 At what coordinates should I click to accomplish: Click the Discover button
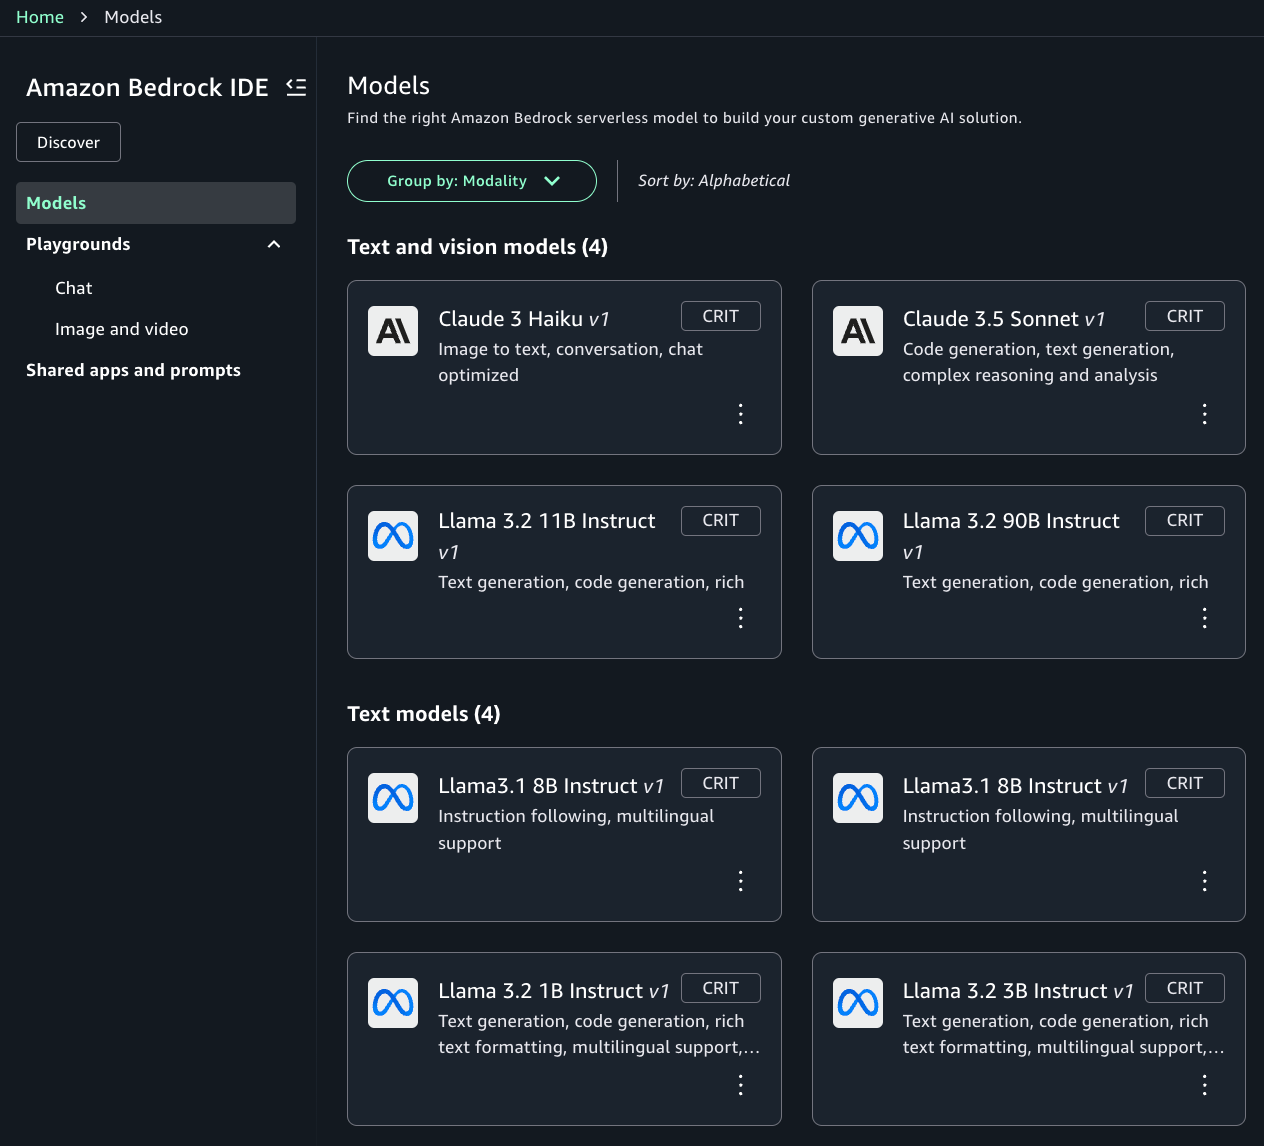[68, 142]
